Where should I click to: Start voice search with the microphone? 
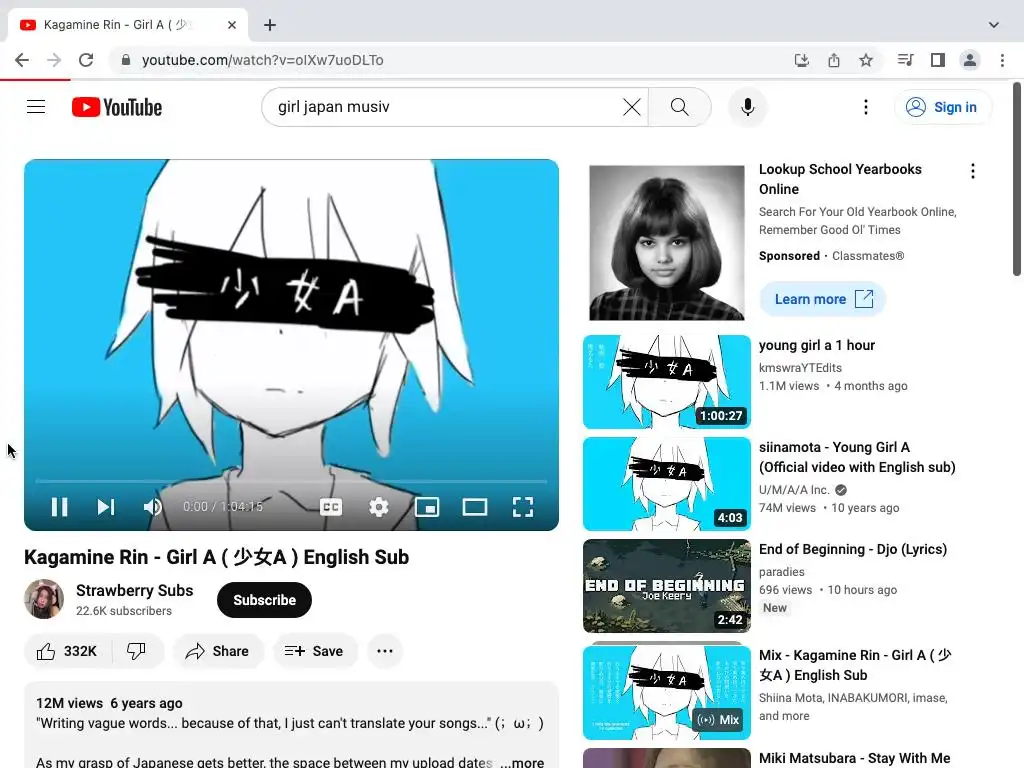pyautogui.click(x=748, y=106)
